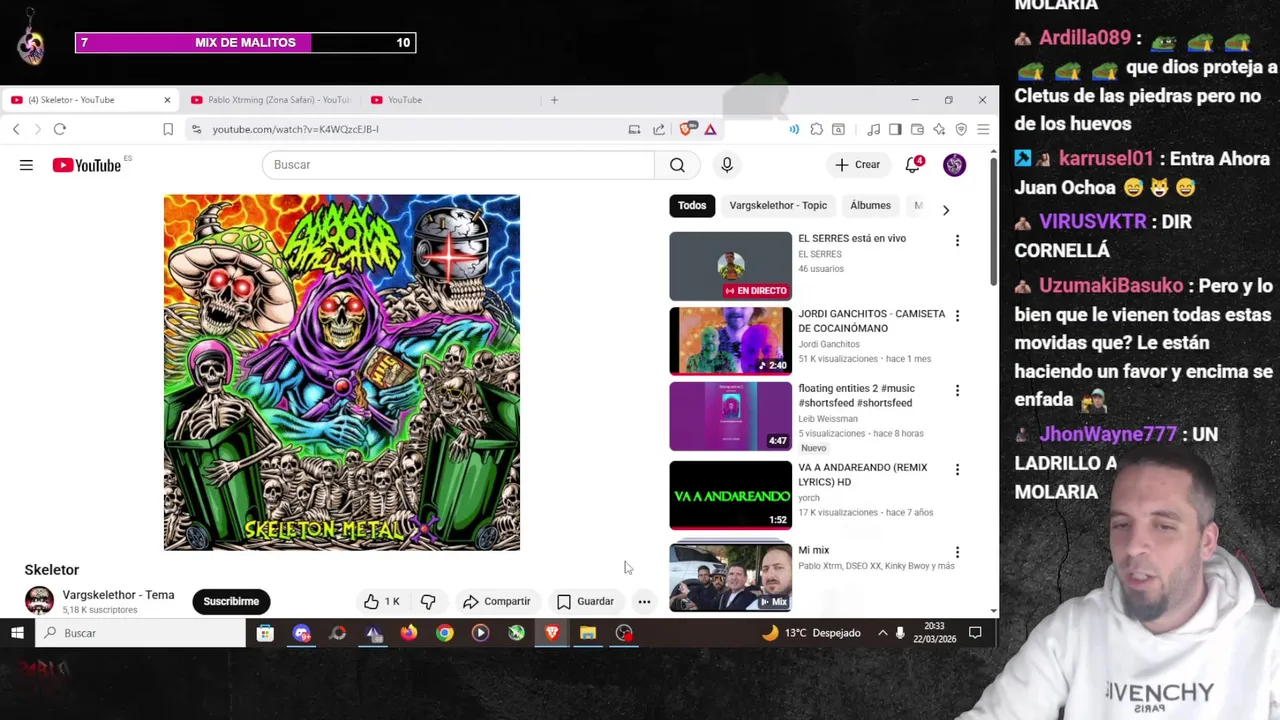Open Google Chrome from the taskbar

(x=445, y=633)
